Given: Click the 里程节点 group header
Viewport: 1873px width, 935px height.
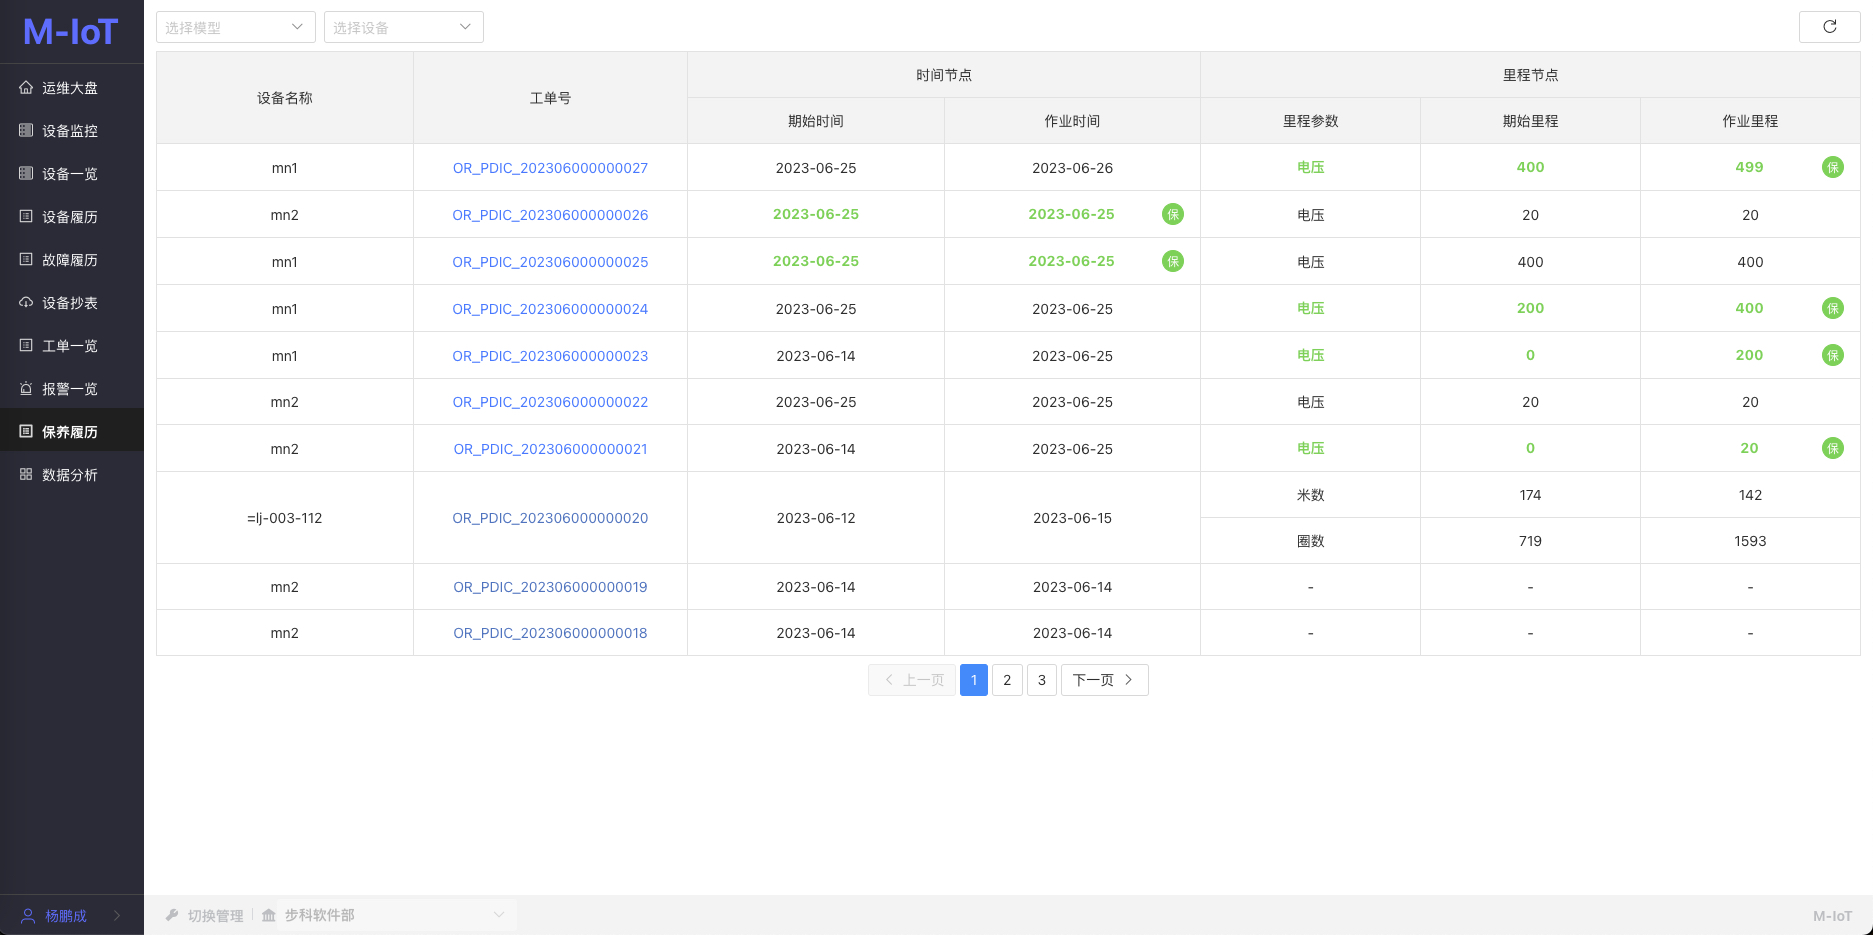Looking at the screenshot, I should [1530, 75].
